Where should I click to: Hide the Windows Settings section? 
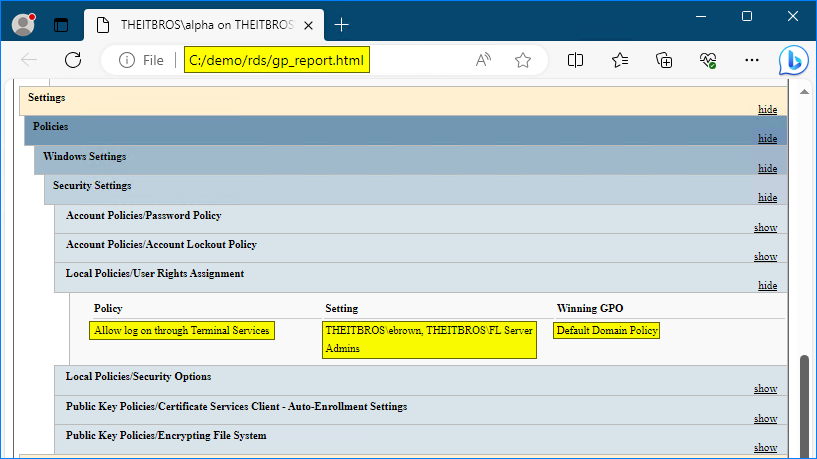click(768, 169)
